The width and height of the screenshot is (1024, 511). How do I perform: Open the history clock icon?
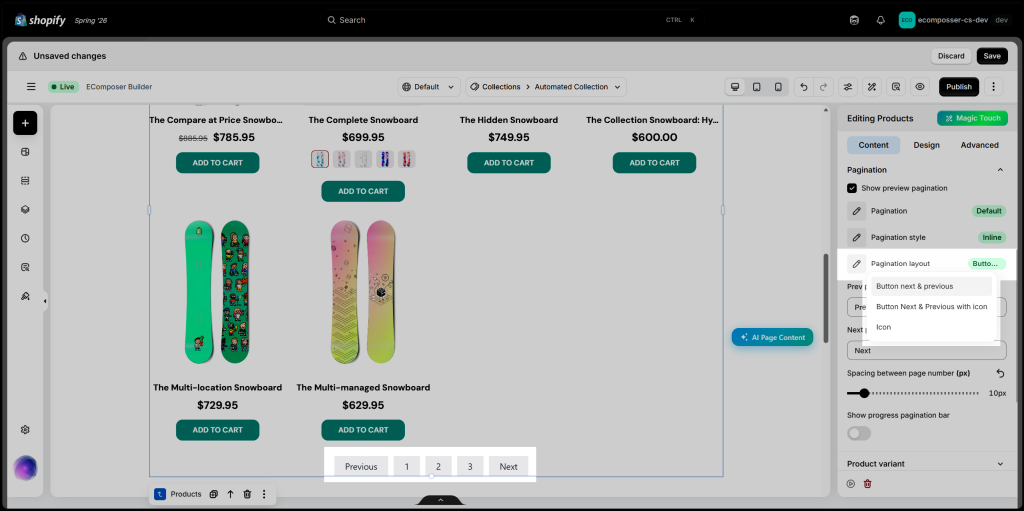point(25,239)
